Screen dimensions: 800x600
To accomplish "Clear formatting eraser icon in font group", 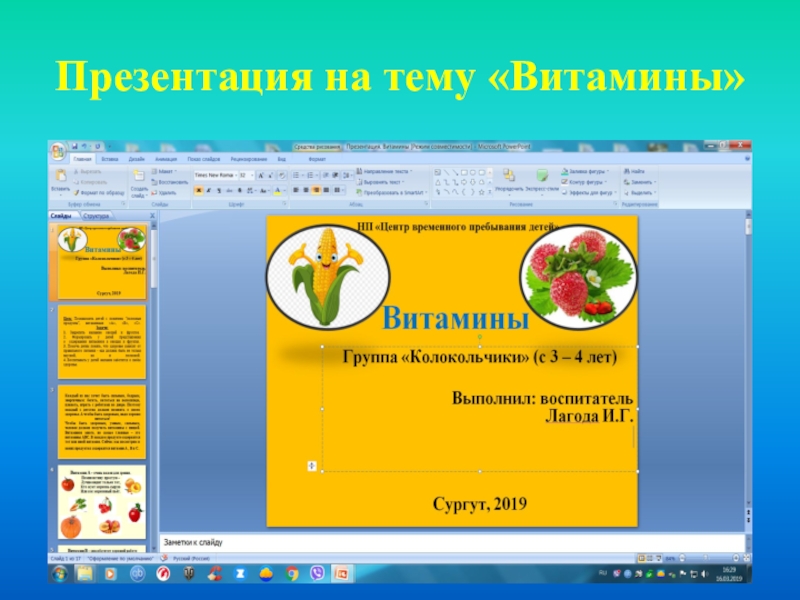I will click(282, 176).
